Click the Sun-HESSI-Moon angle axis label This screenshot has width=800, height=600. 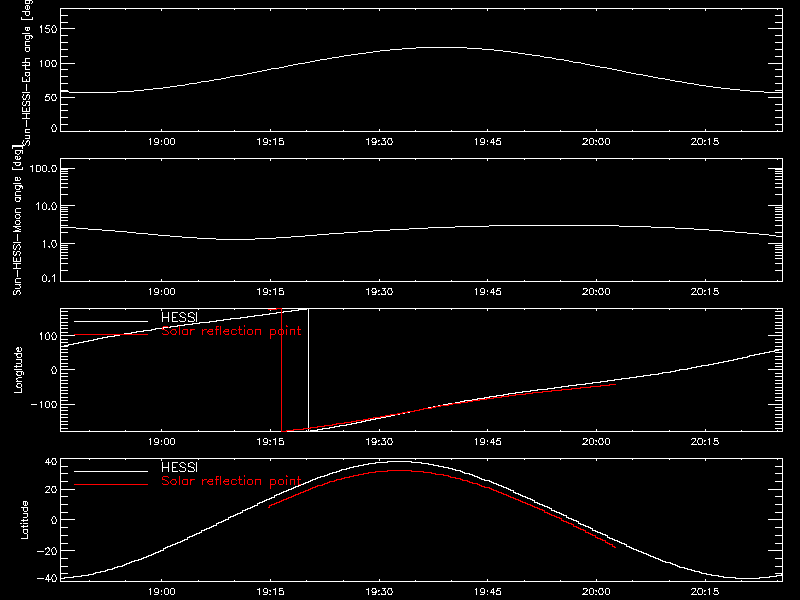[17, 220]
